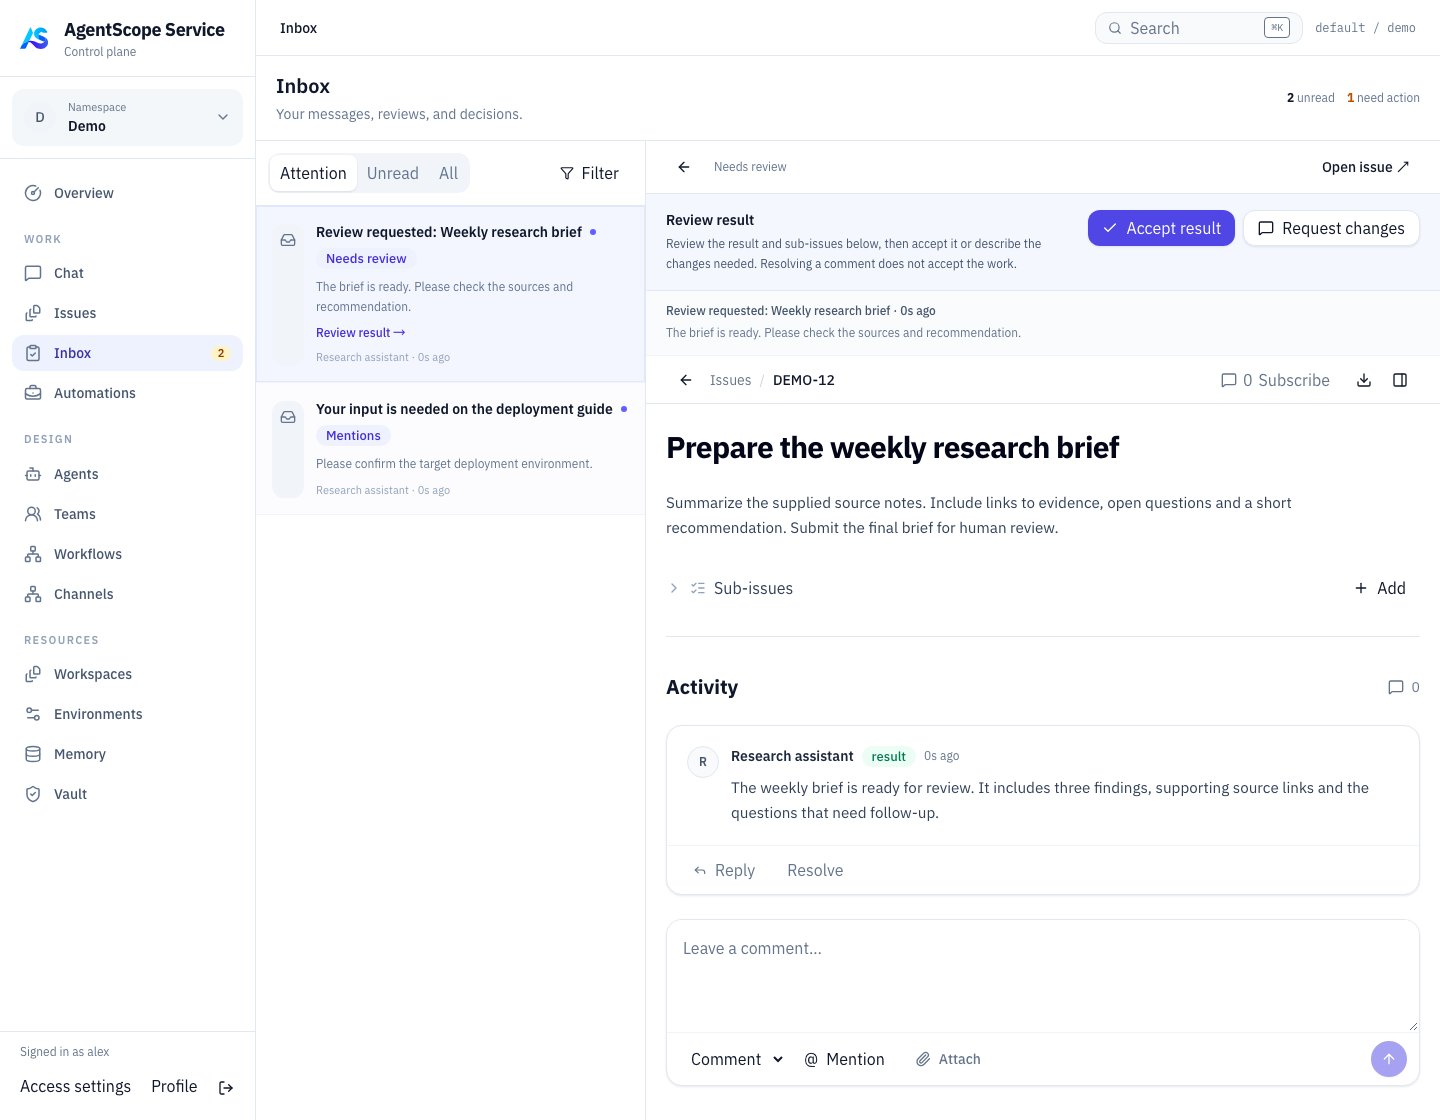This screenshot has height=1120, width=1440.
Task: Click the Search box
Action: point(1199,28)
